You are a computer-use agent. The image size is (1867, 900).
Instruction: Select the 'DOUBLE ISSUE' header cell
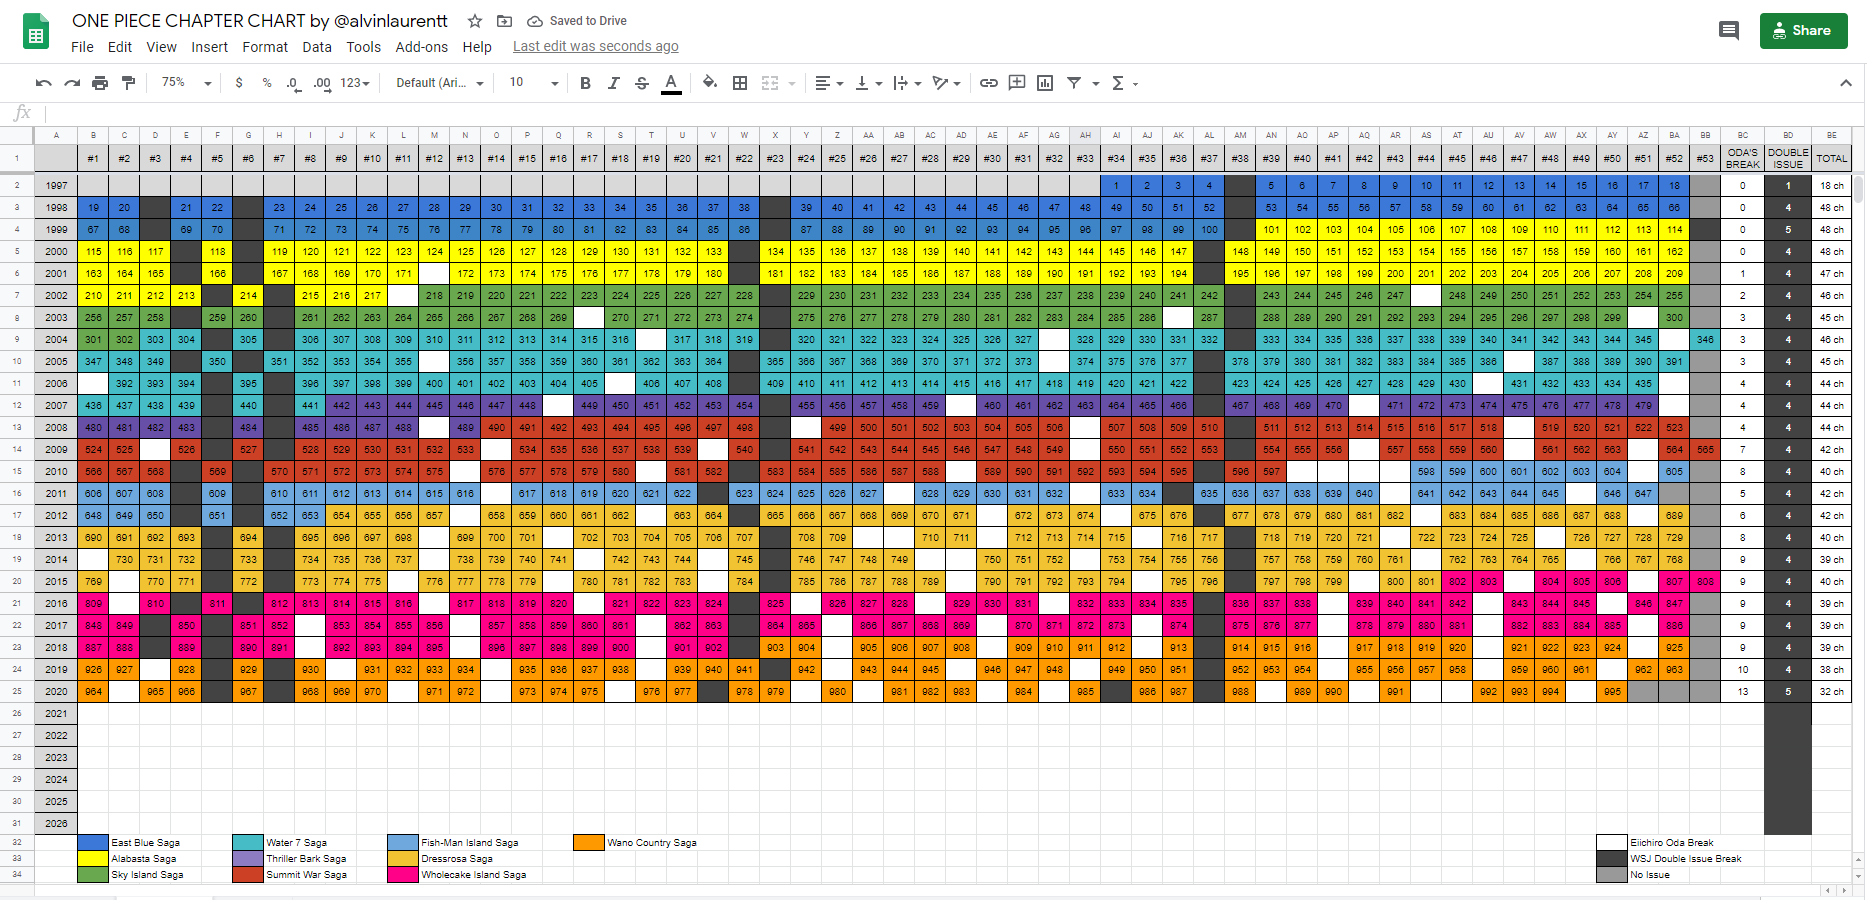1788,158
